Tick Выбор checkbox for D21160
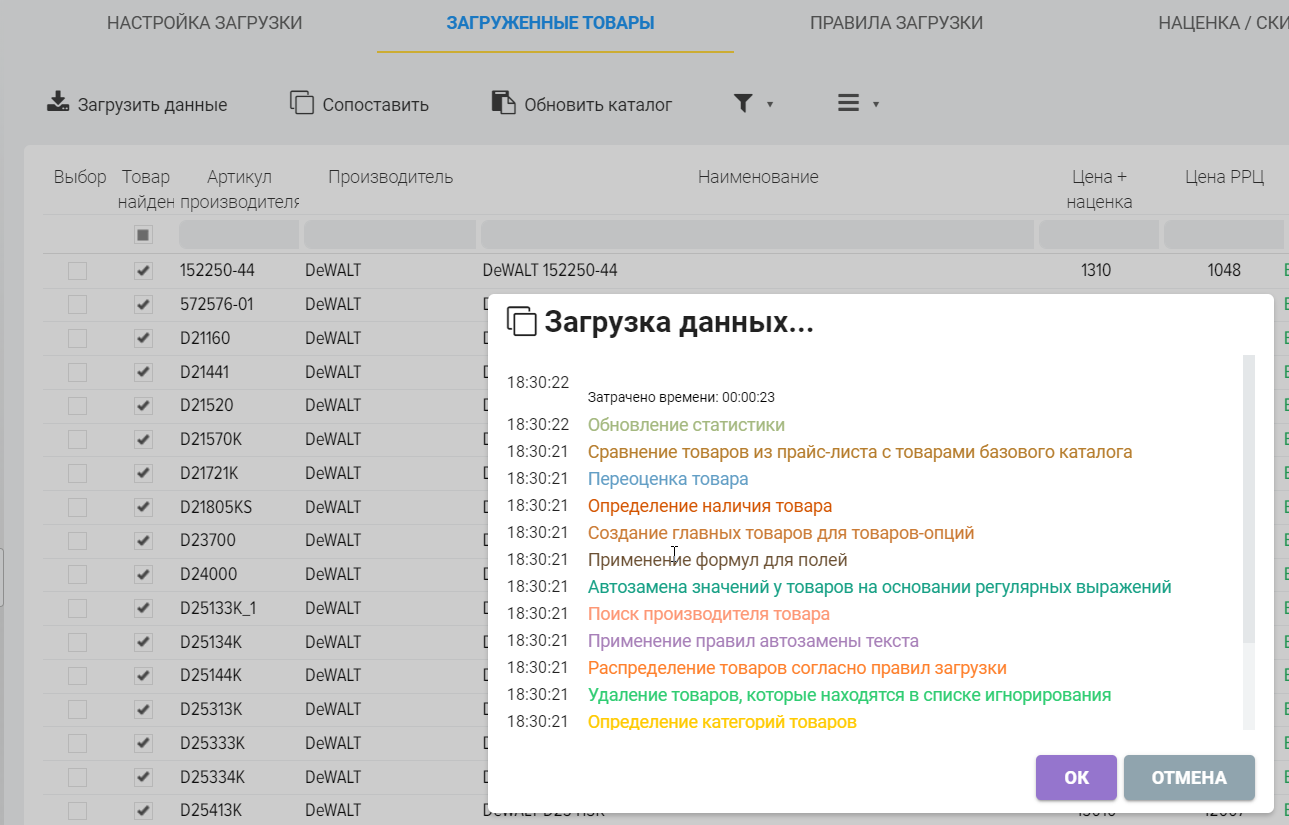The height and width of the screenshot is (825, 1289). point(77,338)
